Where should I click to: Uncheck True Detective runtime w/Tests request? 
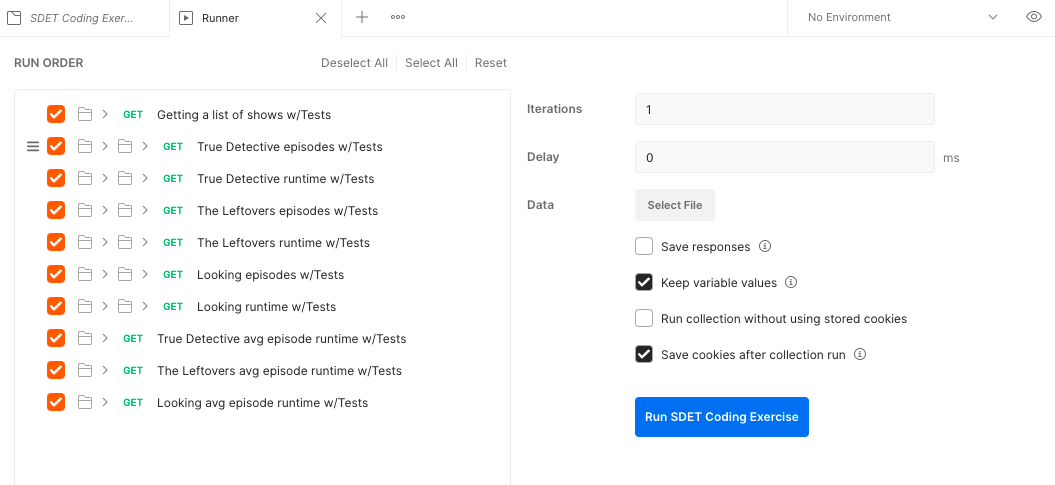click(x=56, y=178)
